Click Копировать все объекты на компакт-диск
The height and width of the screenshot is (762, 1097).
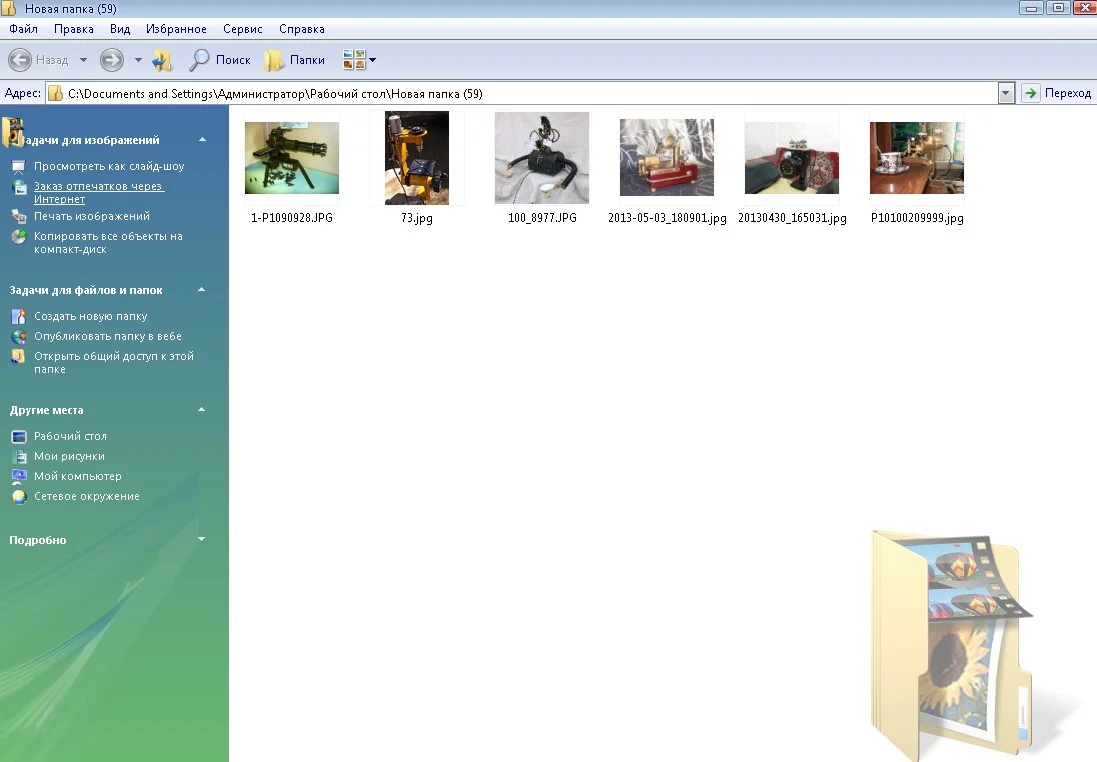[x=108, y=242]
